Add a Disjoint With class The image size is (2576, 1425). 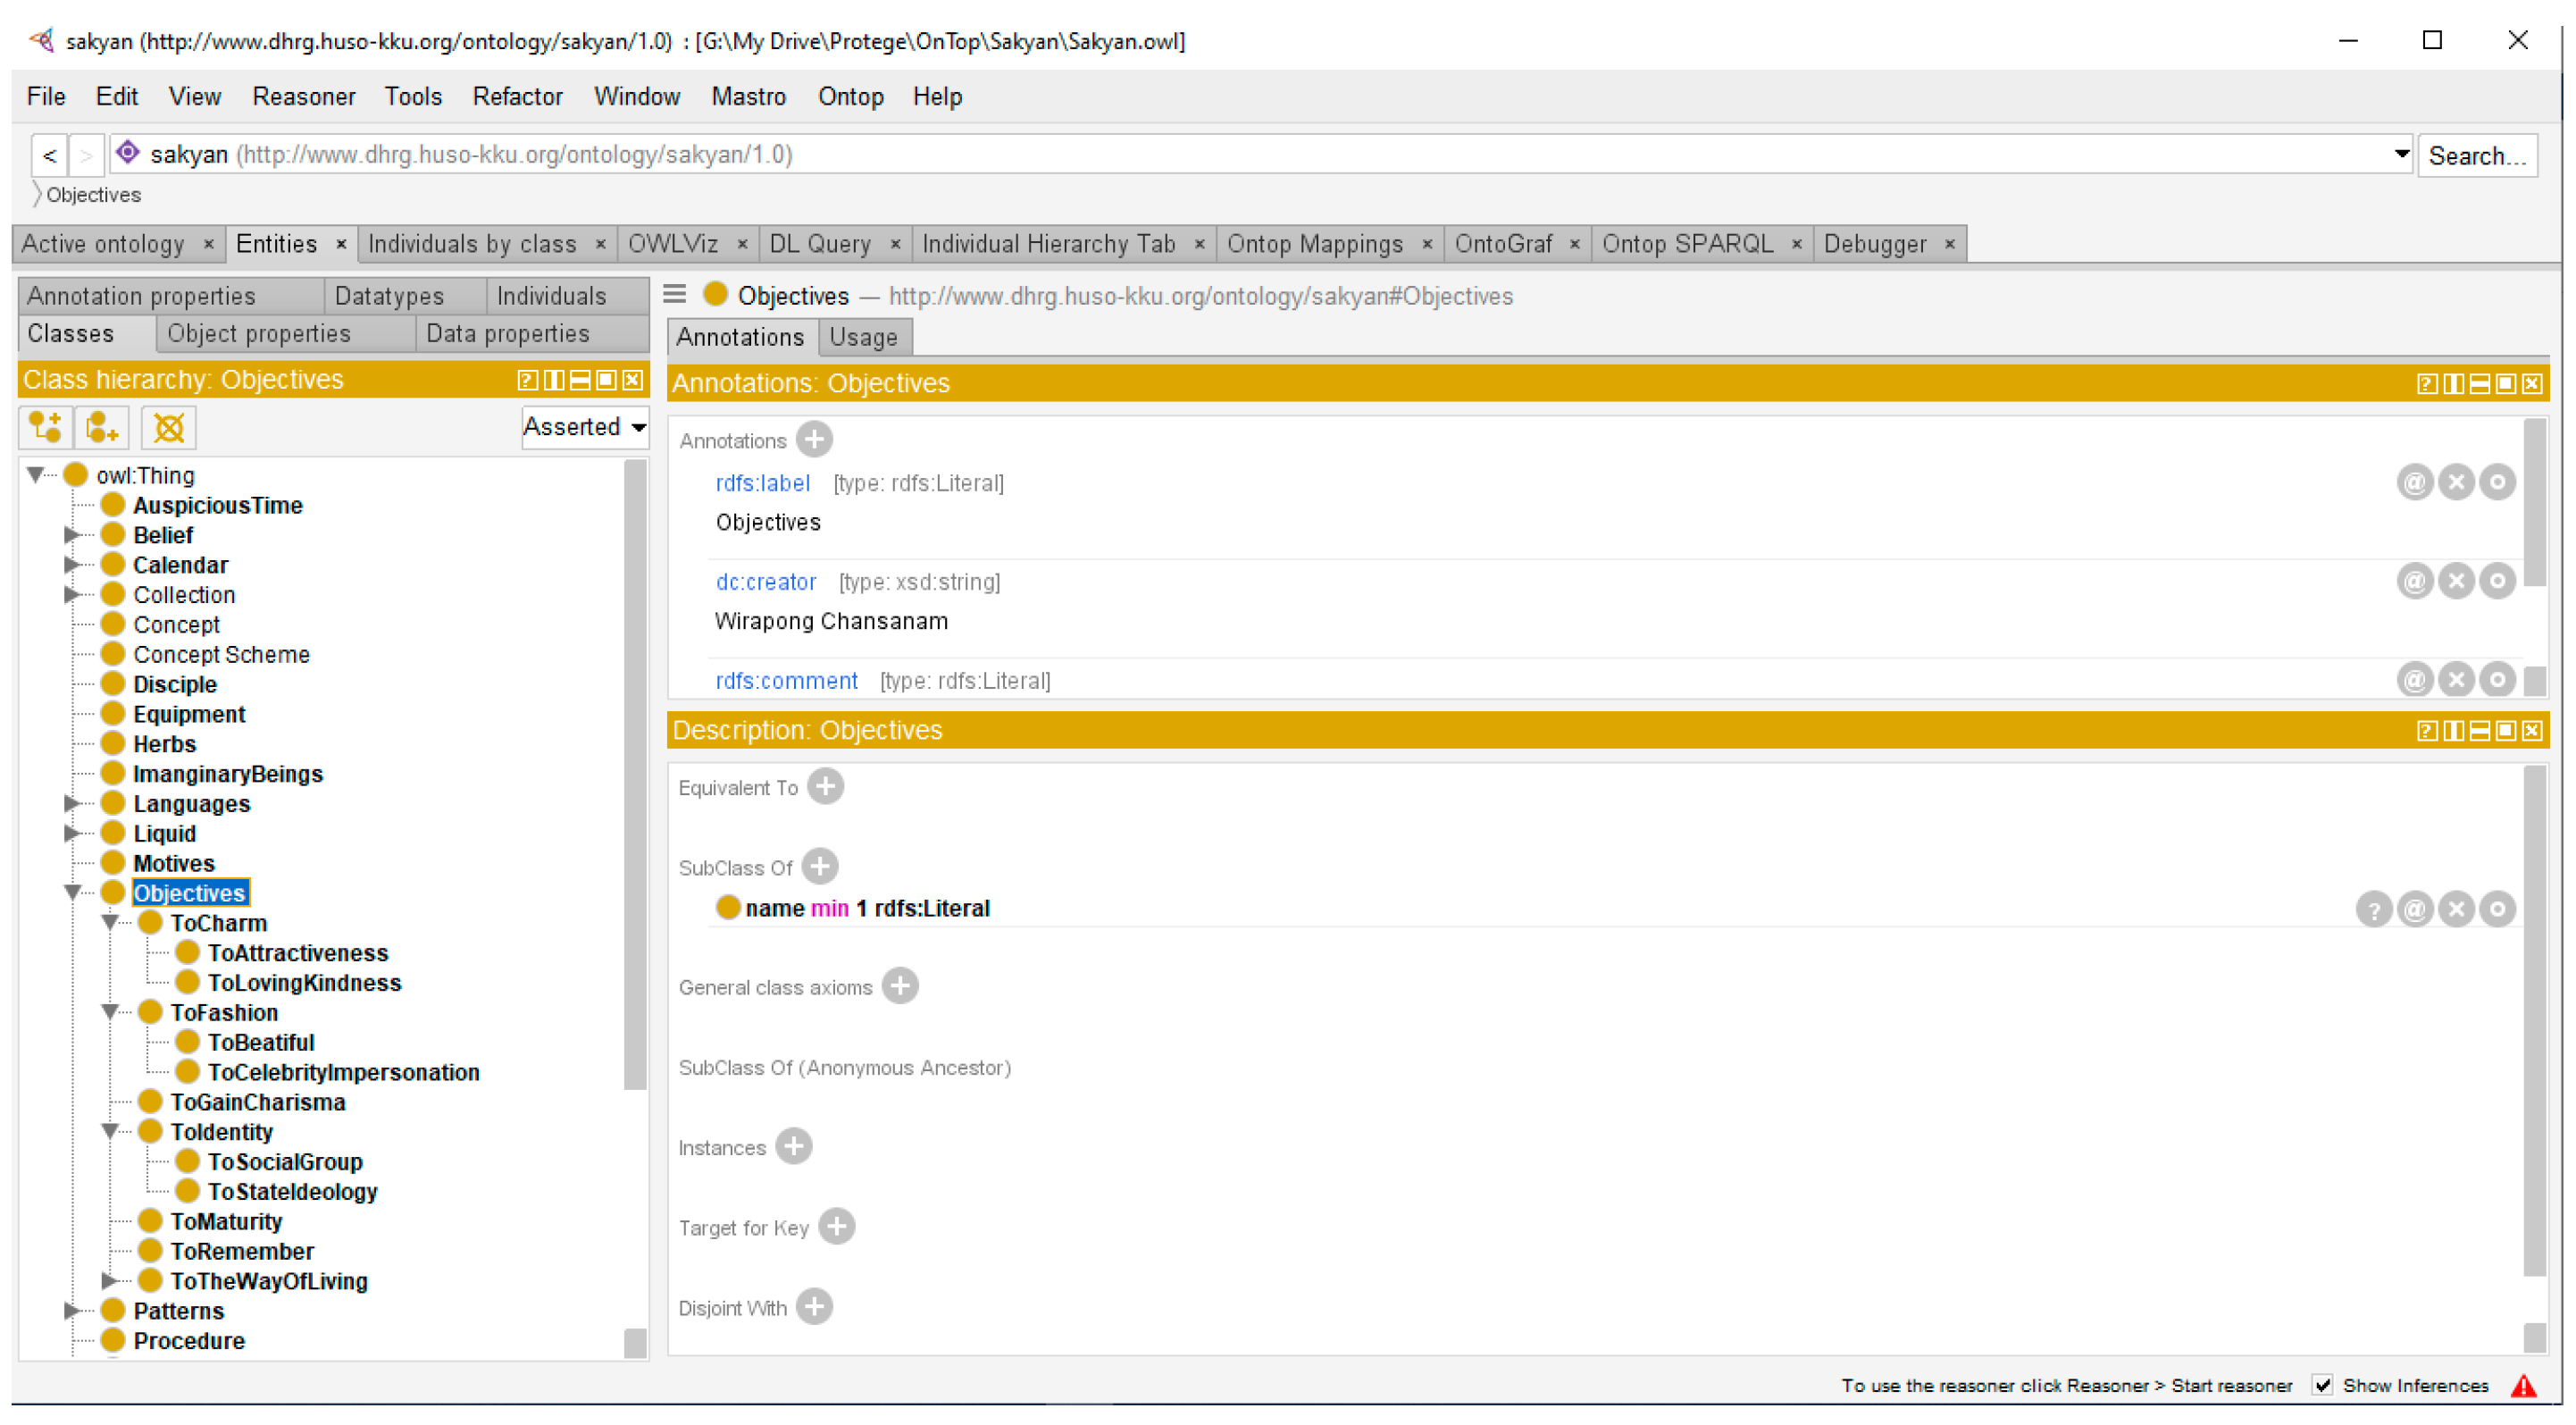pos(814,1307)
